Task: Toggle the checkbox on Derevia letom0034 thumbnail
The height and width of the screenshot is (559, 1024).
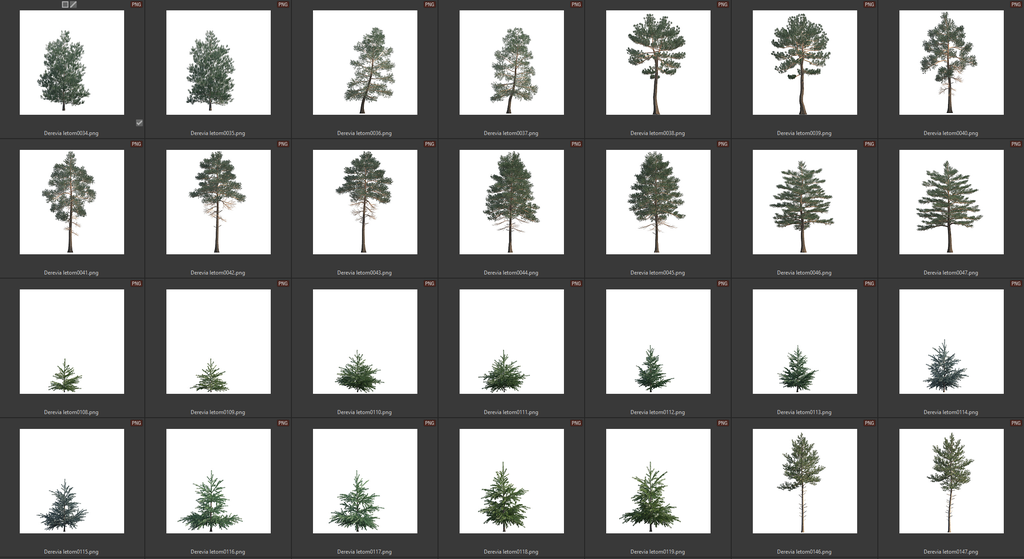Action: coord(139,123)
